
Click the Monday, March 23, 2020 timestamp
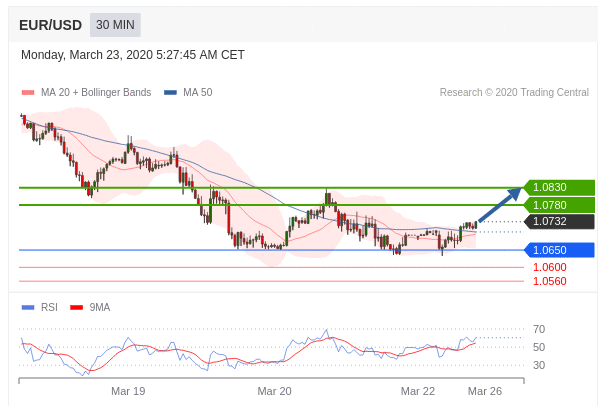click(x=133, y=55)
